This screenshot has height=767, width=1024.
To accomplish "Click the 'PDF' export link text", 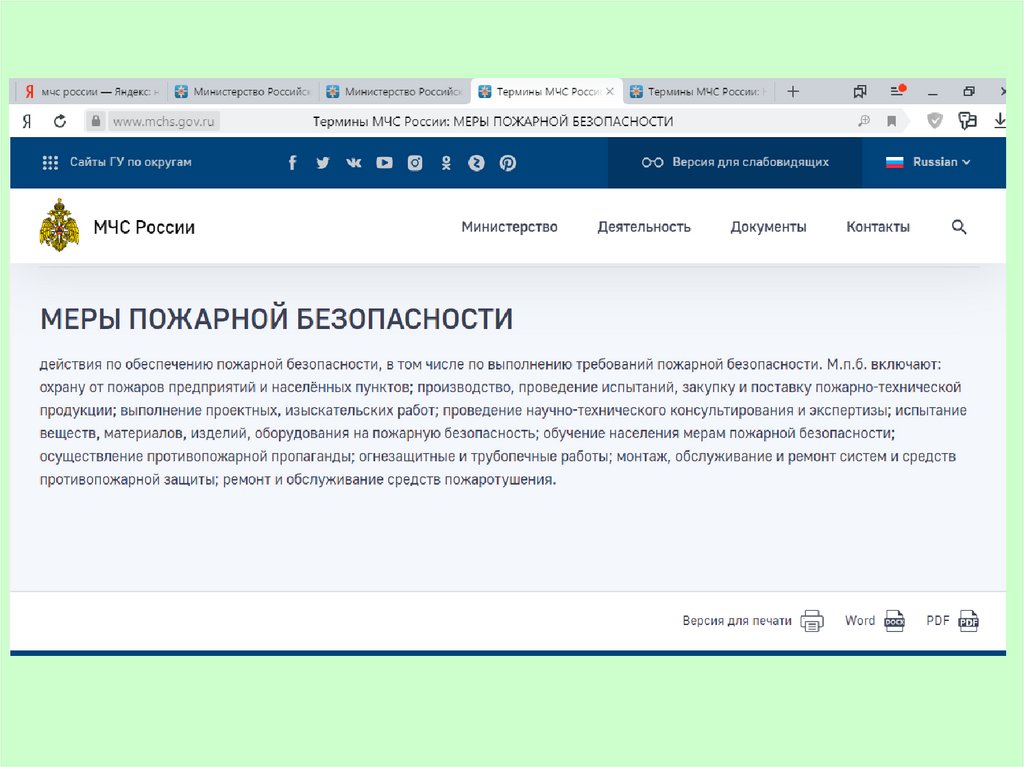I will pyautogui.click(x=938, y=621).
